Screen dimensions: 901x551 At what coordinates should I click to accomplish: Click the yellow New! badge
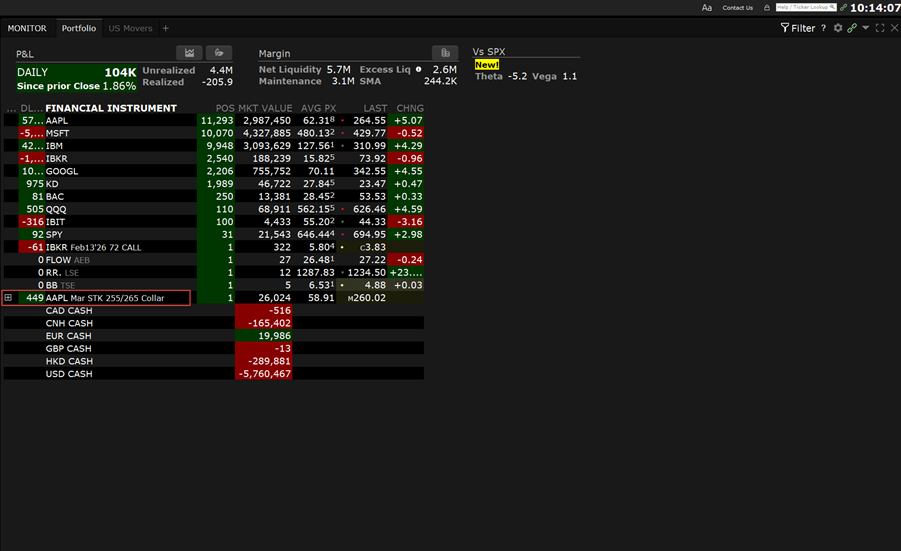click(x=487, y=65)
